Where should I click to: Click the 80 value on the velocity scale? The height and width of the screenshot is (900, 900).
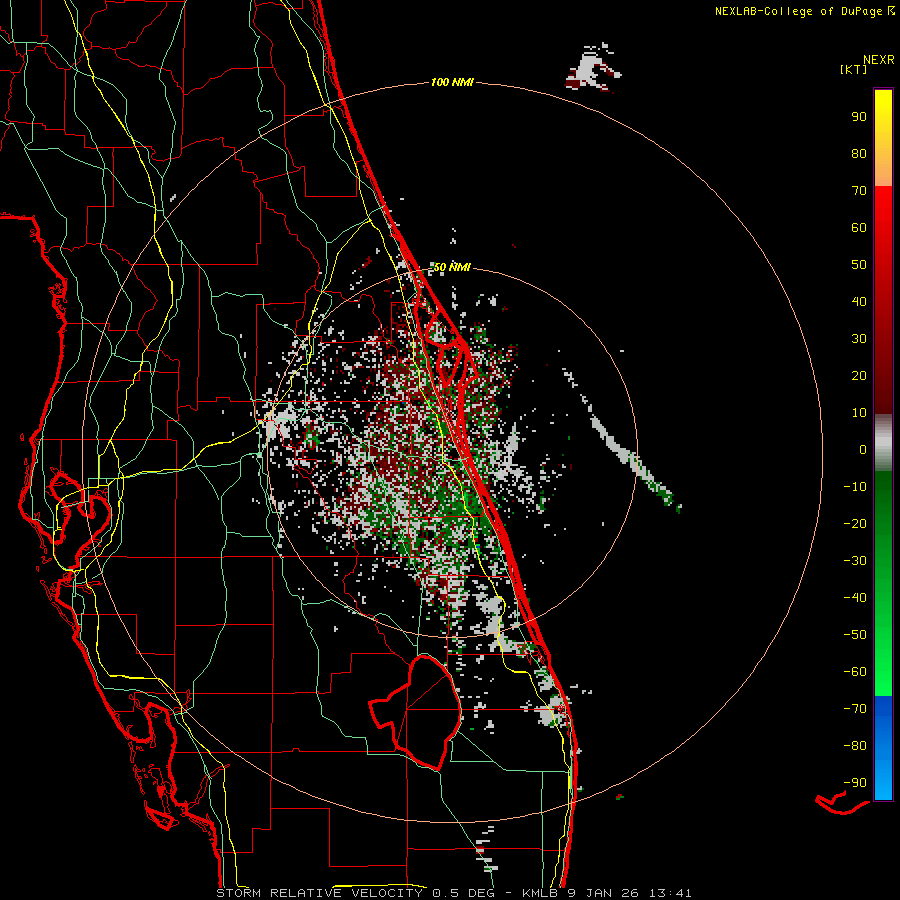pos(859,153)
